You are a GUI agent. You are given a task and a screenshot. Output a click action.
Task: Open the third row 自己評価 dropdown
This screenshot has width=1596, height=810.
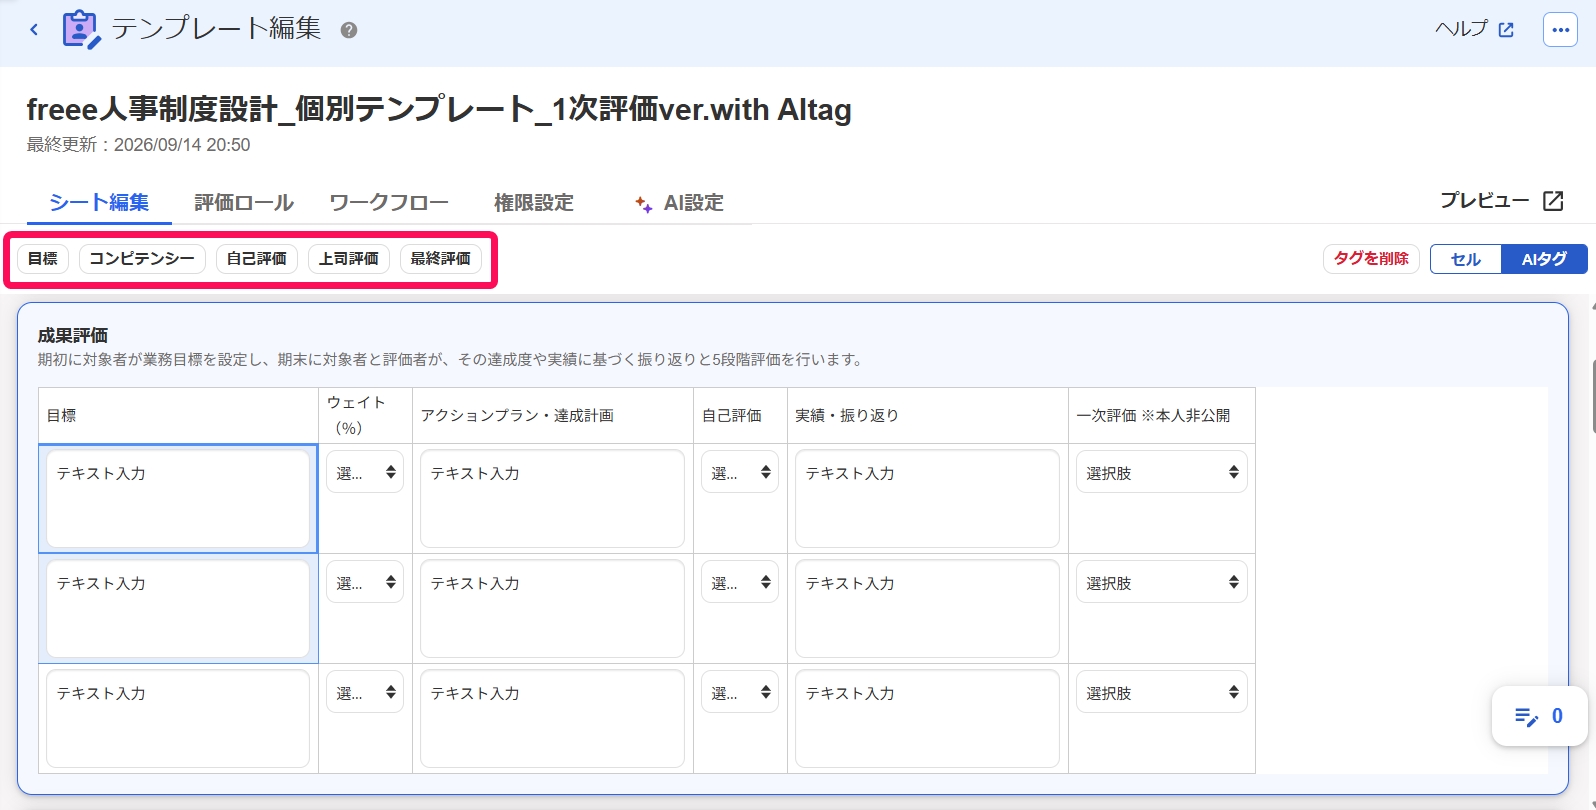(x=740, y=692)
